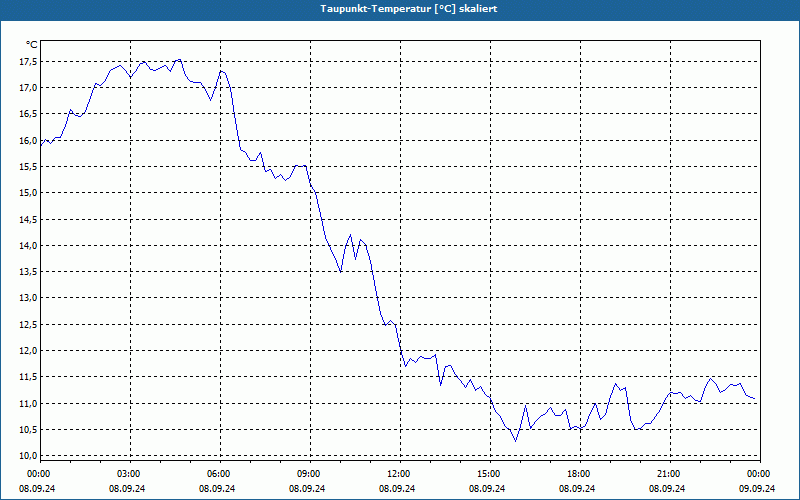Click the 16,0 y-axis label
This screenshot has width=800, height=500.
28,140
